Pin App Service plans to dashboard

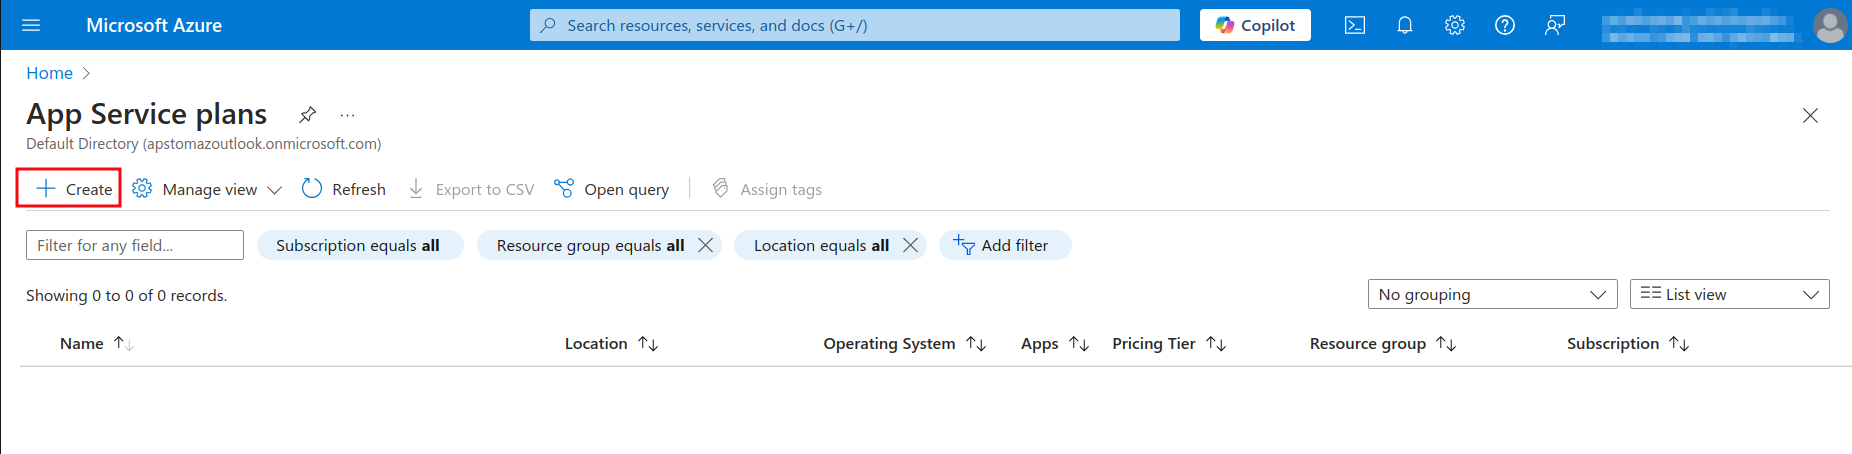tap(308, 115)
